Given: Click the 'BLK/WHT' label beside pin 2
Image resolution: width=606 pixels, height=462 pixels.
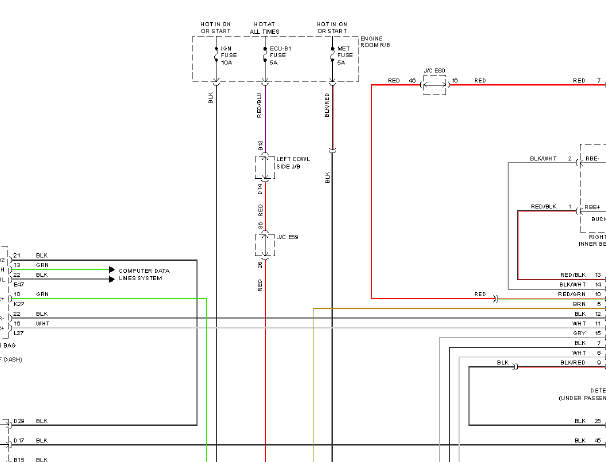Looking at the screenshot, I should click(x=543, y=159).
